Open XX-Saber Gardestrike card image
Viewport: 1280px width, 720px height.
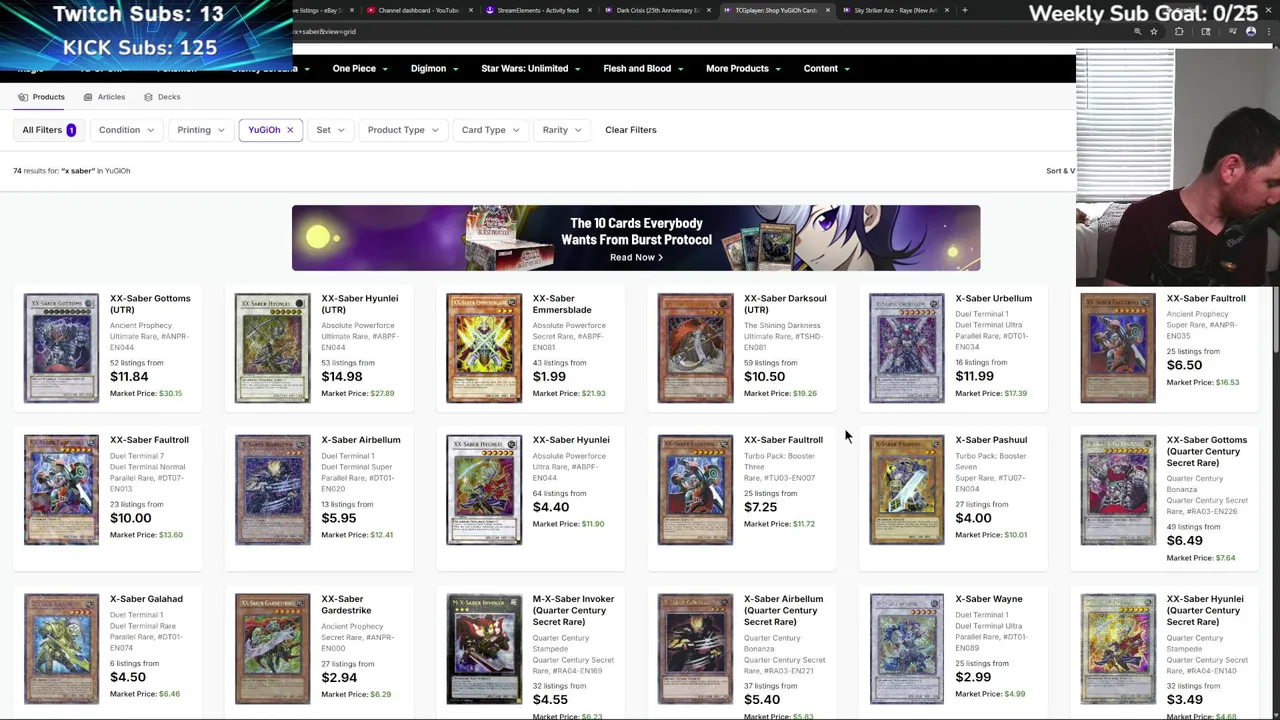coord(272,649)
